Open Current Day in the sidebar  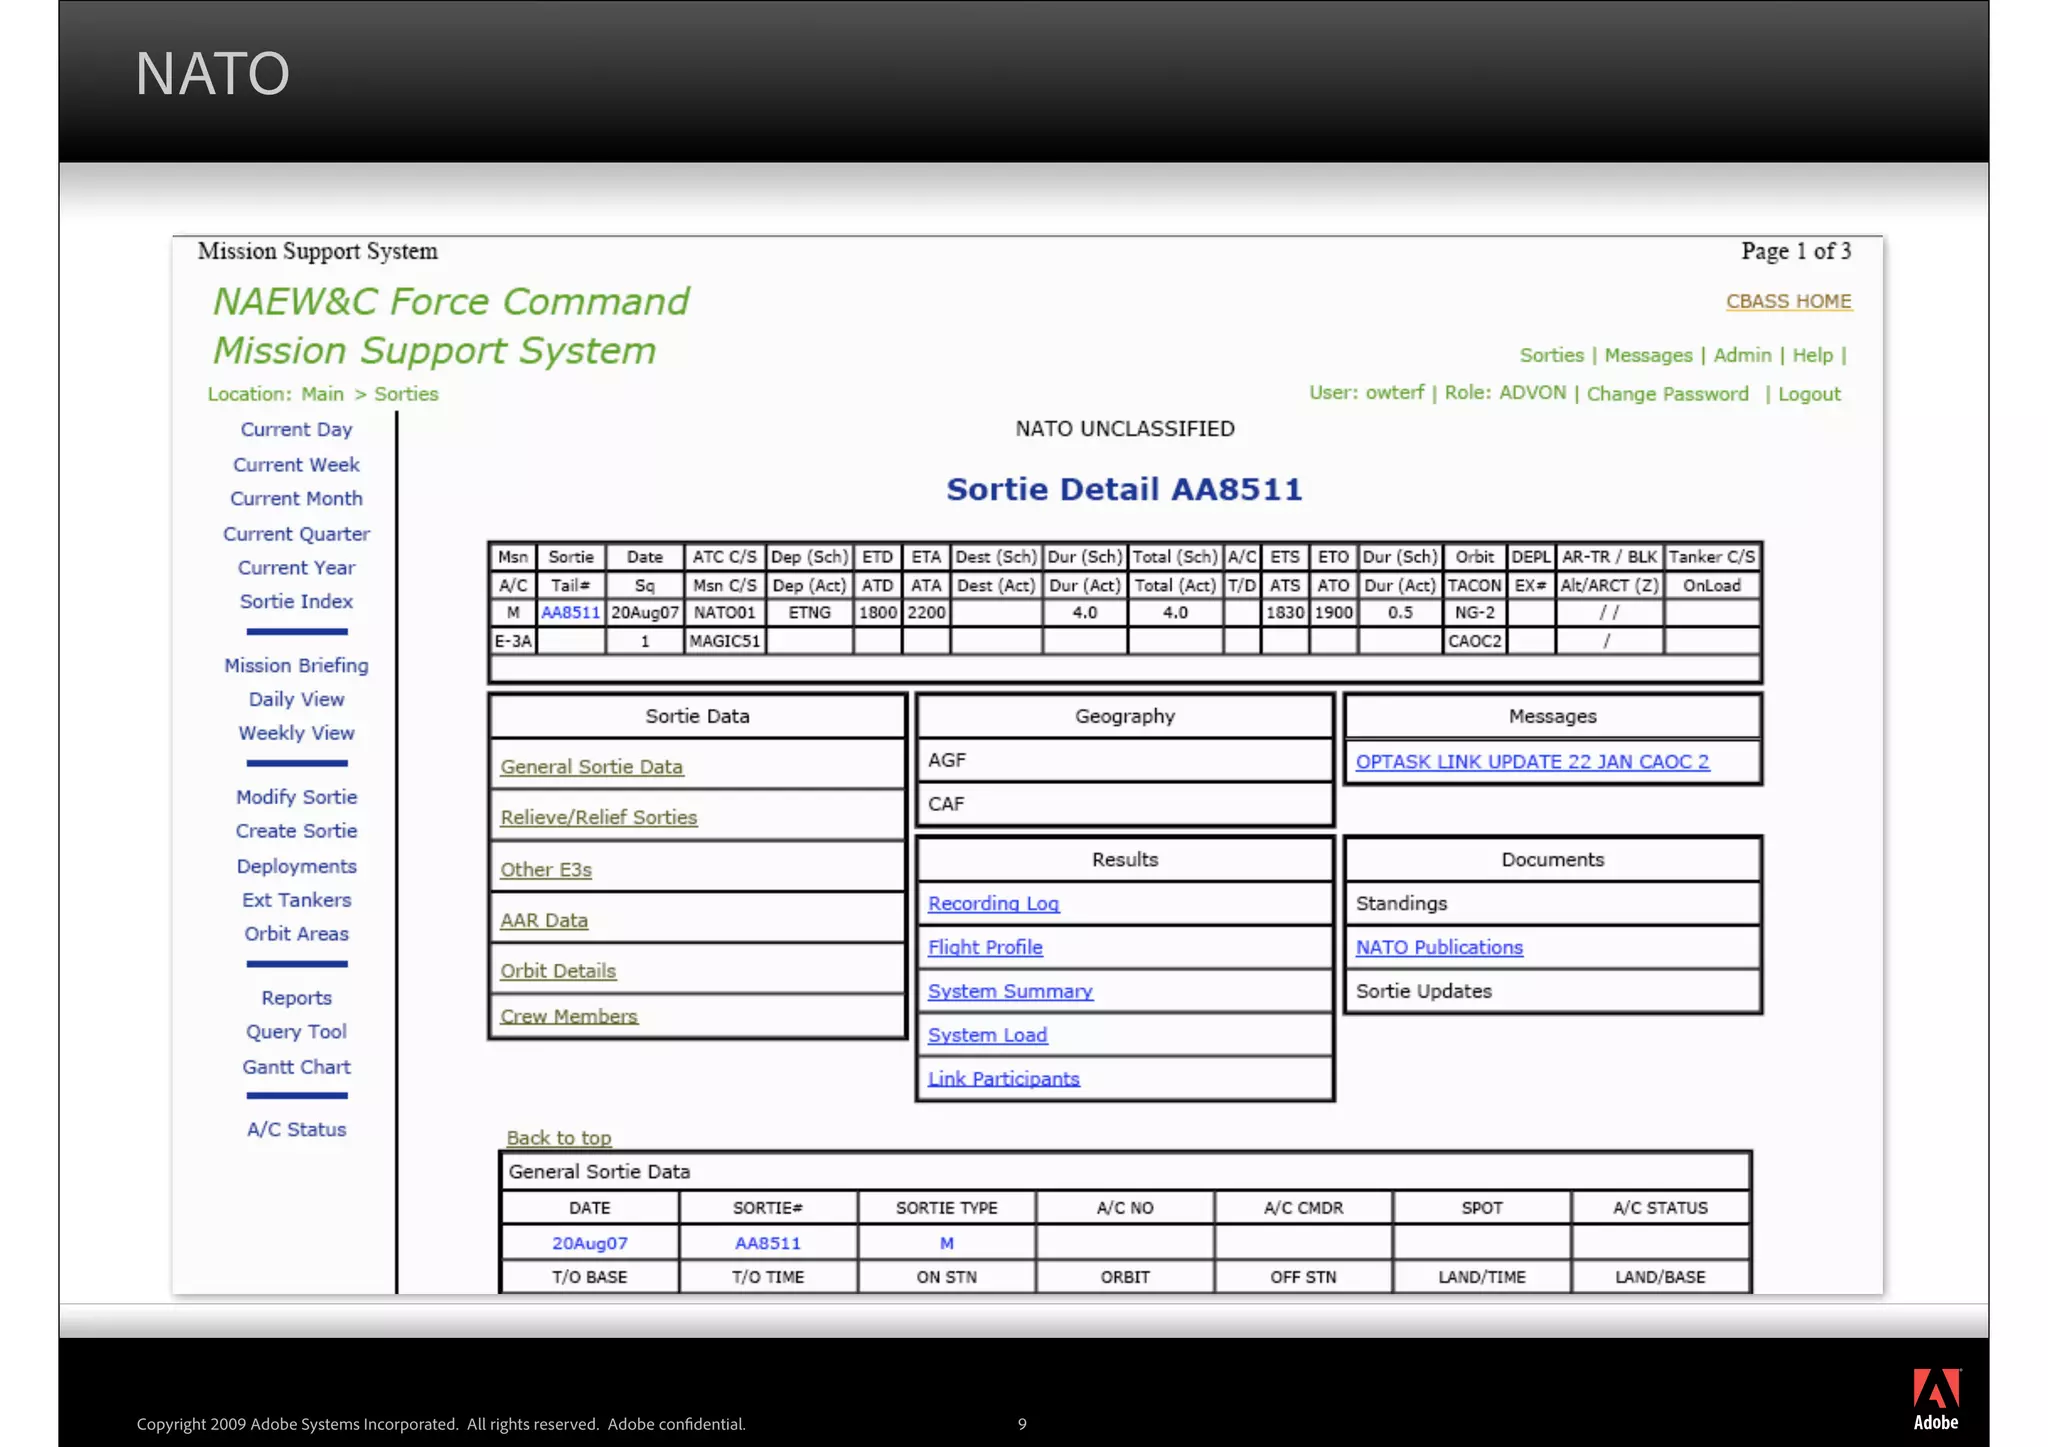(x=296, y=429)
